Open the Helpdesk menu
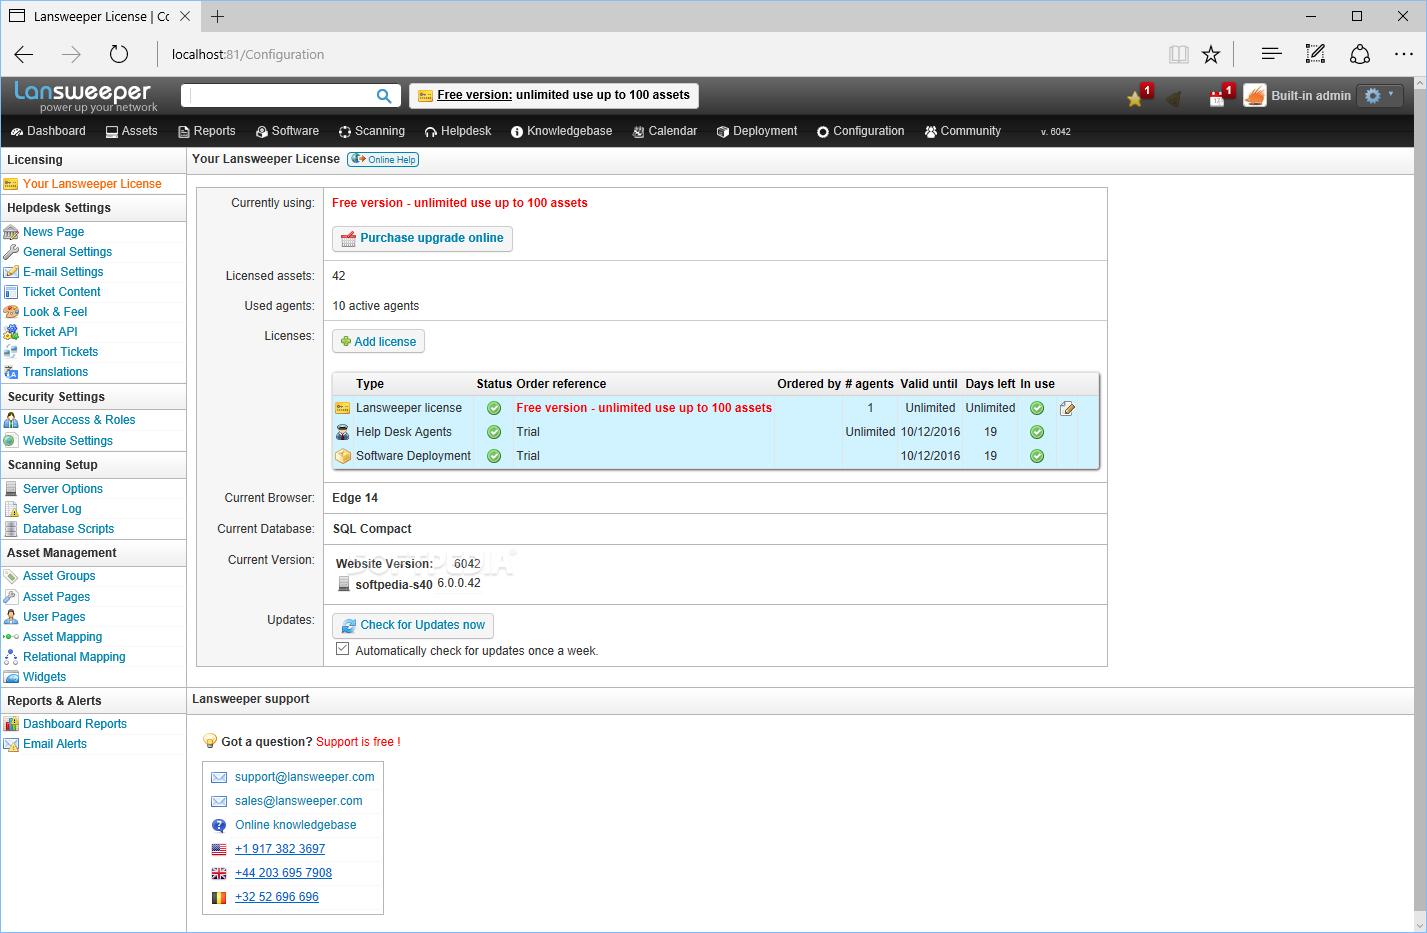 tap(458, 131)
